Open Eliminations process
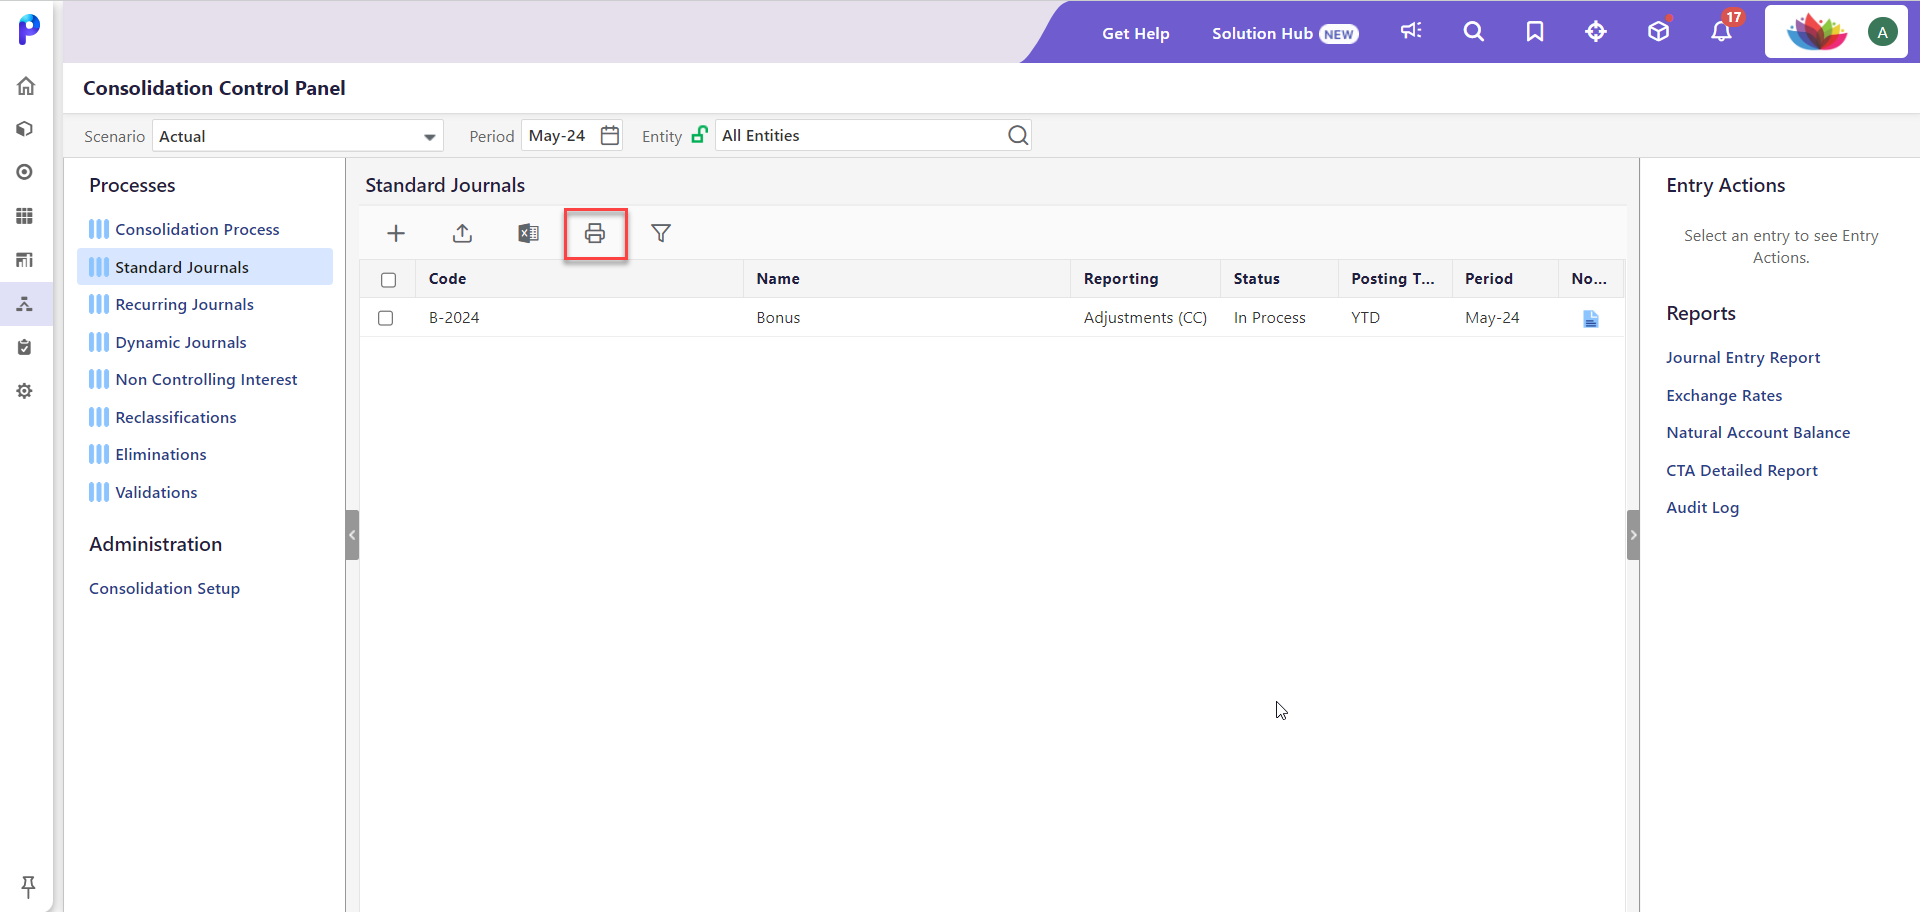The width and height of the screenshot is (1920, 912). (x=160, y=454)
